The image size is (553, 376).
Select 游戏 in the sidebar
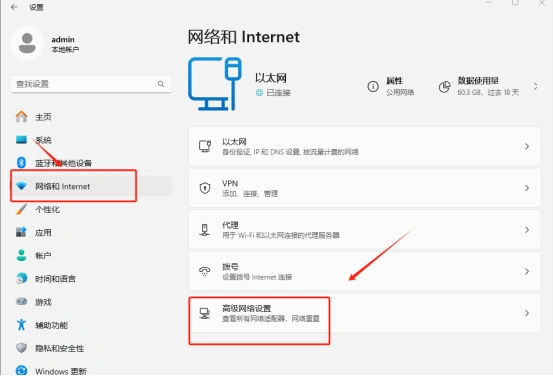click(x=91, y=302)
